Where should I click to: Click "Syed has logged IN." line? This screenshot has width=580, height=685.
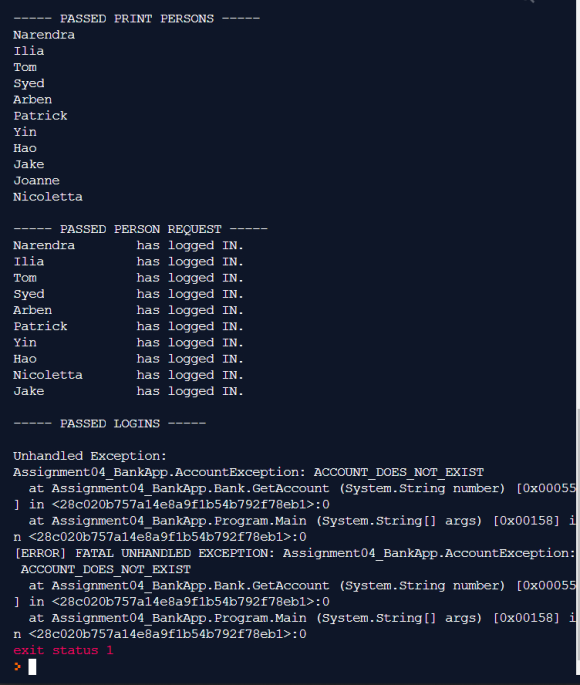(128, 294)
